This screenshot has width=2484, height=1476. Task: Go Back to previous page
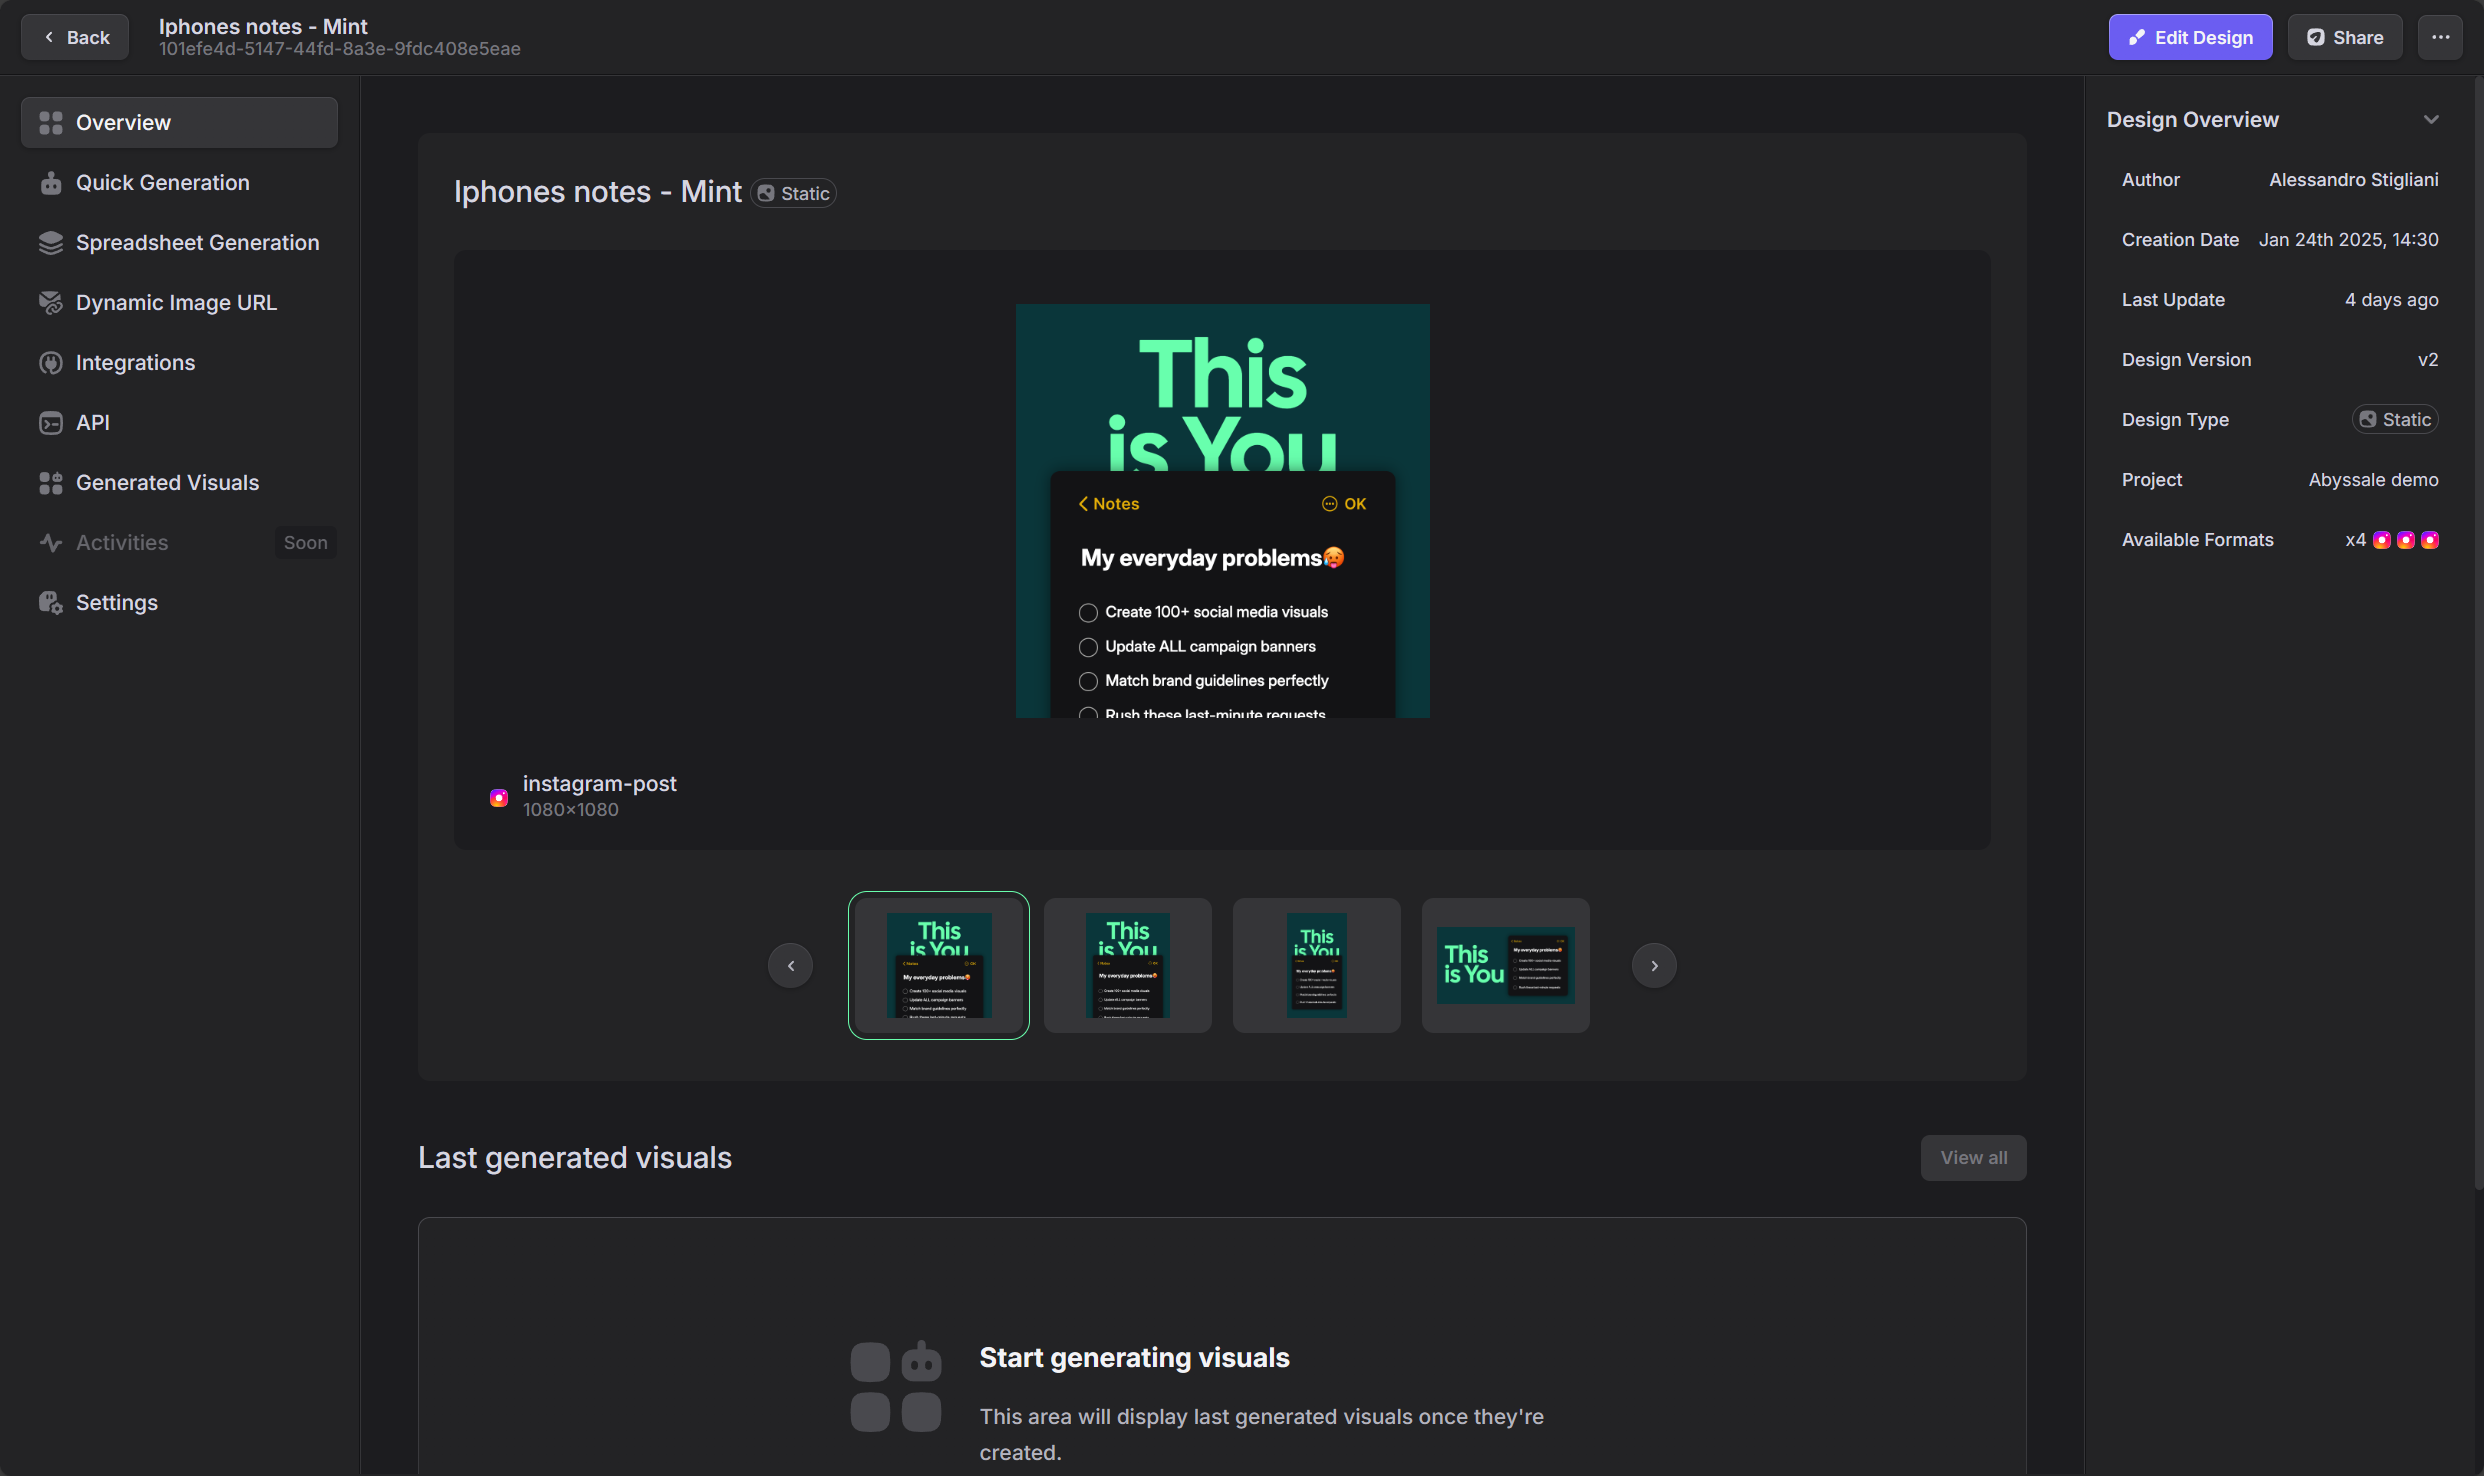click(75, 37)
